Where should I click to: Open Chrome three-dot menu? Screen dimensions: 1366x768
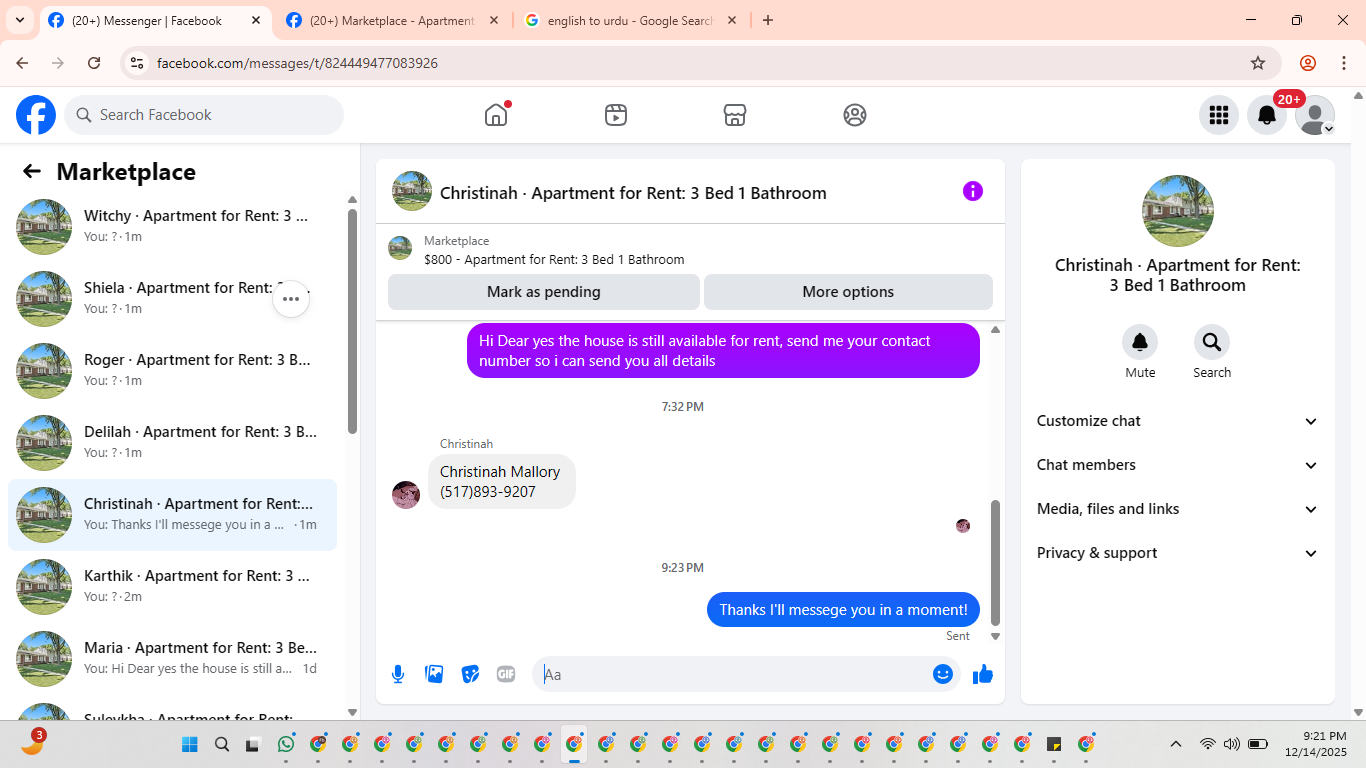[x=1344, y=63]
